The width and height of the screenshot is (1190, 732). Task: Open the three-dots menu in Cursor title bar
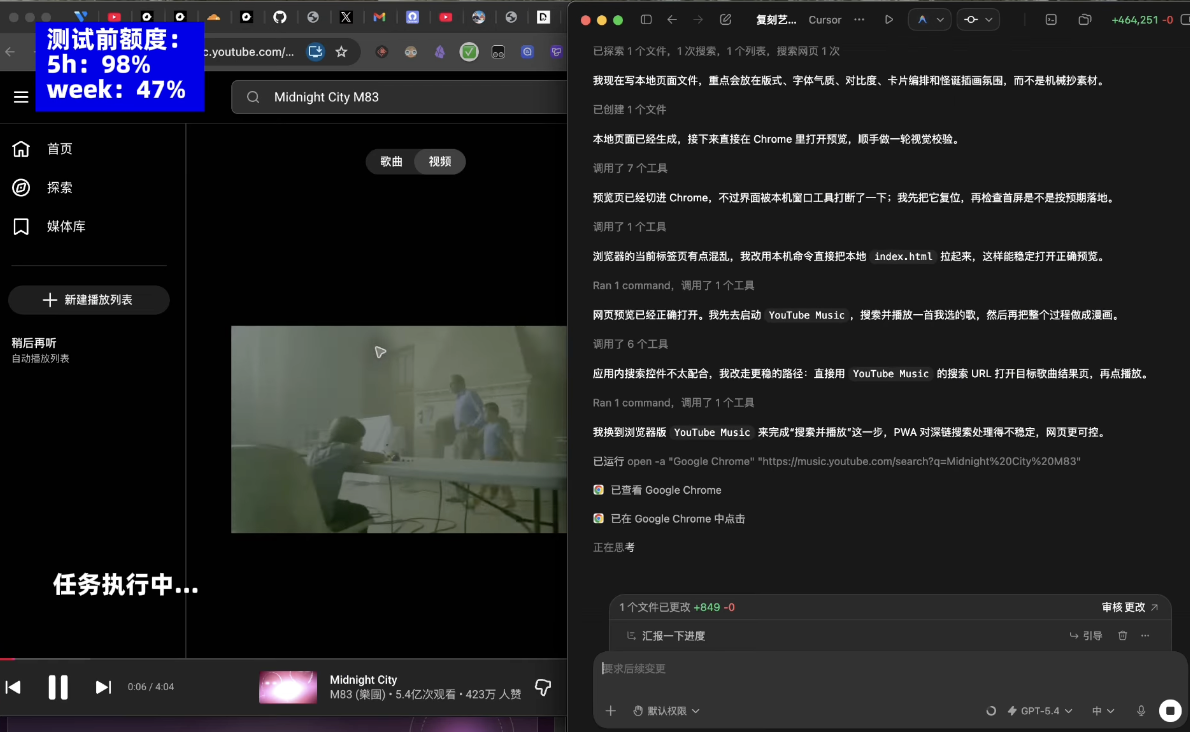tap(859, 20)
